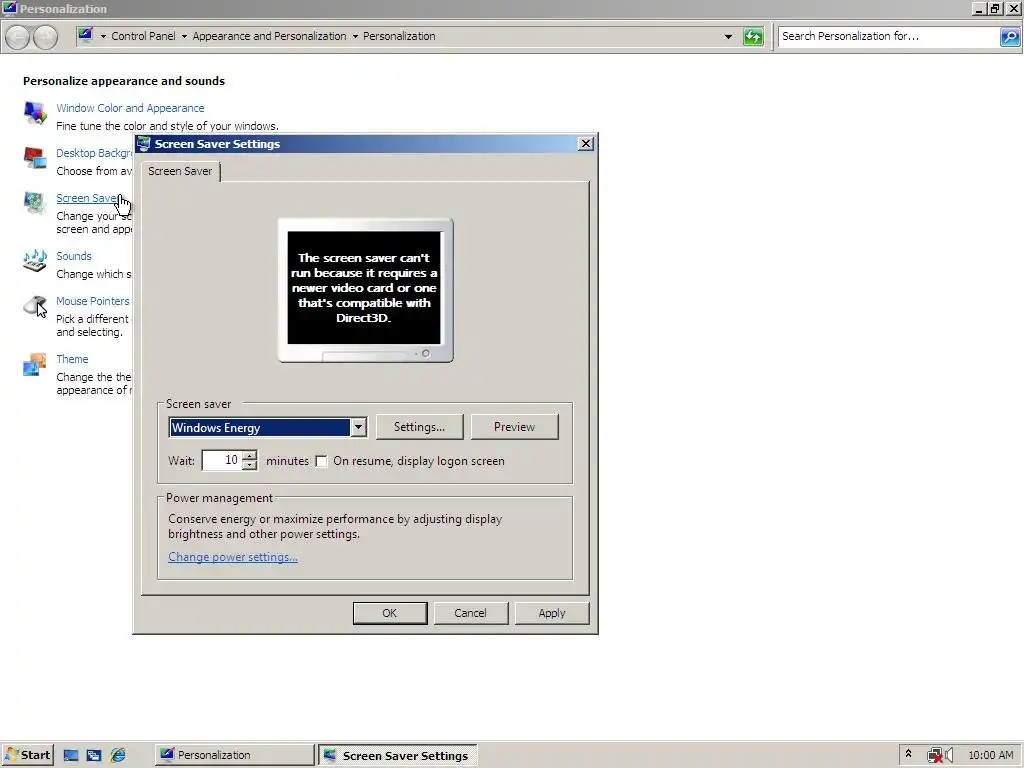The height and width of the screenshot is (768, 1024).
Task: Click the Personalization window title icon
Action: pos(10,8)
